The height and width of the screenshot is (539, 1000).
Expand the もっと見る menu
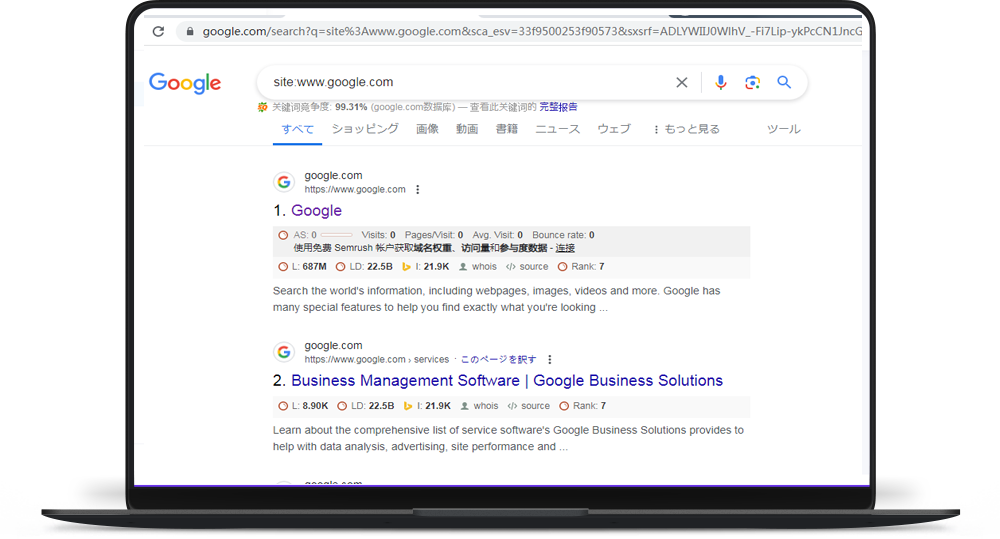(x=686, y=129)
